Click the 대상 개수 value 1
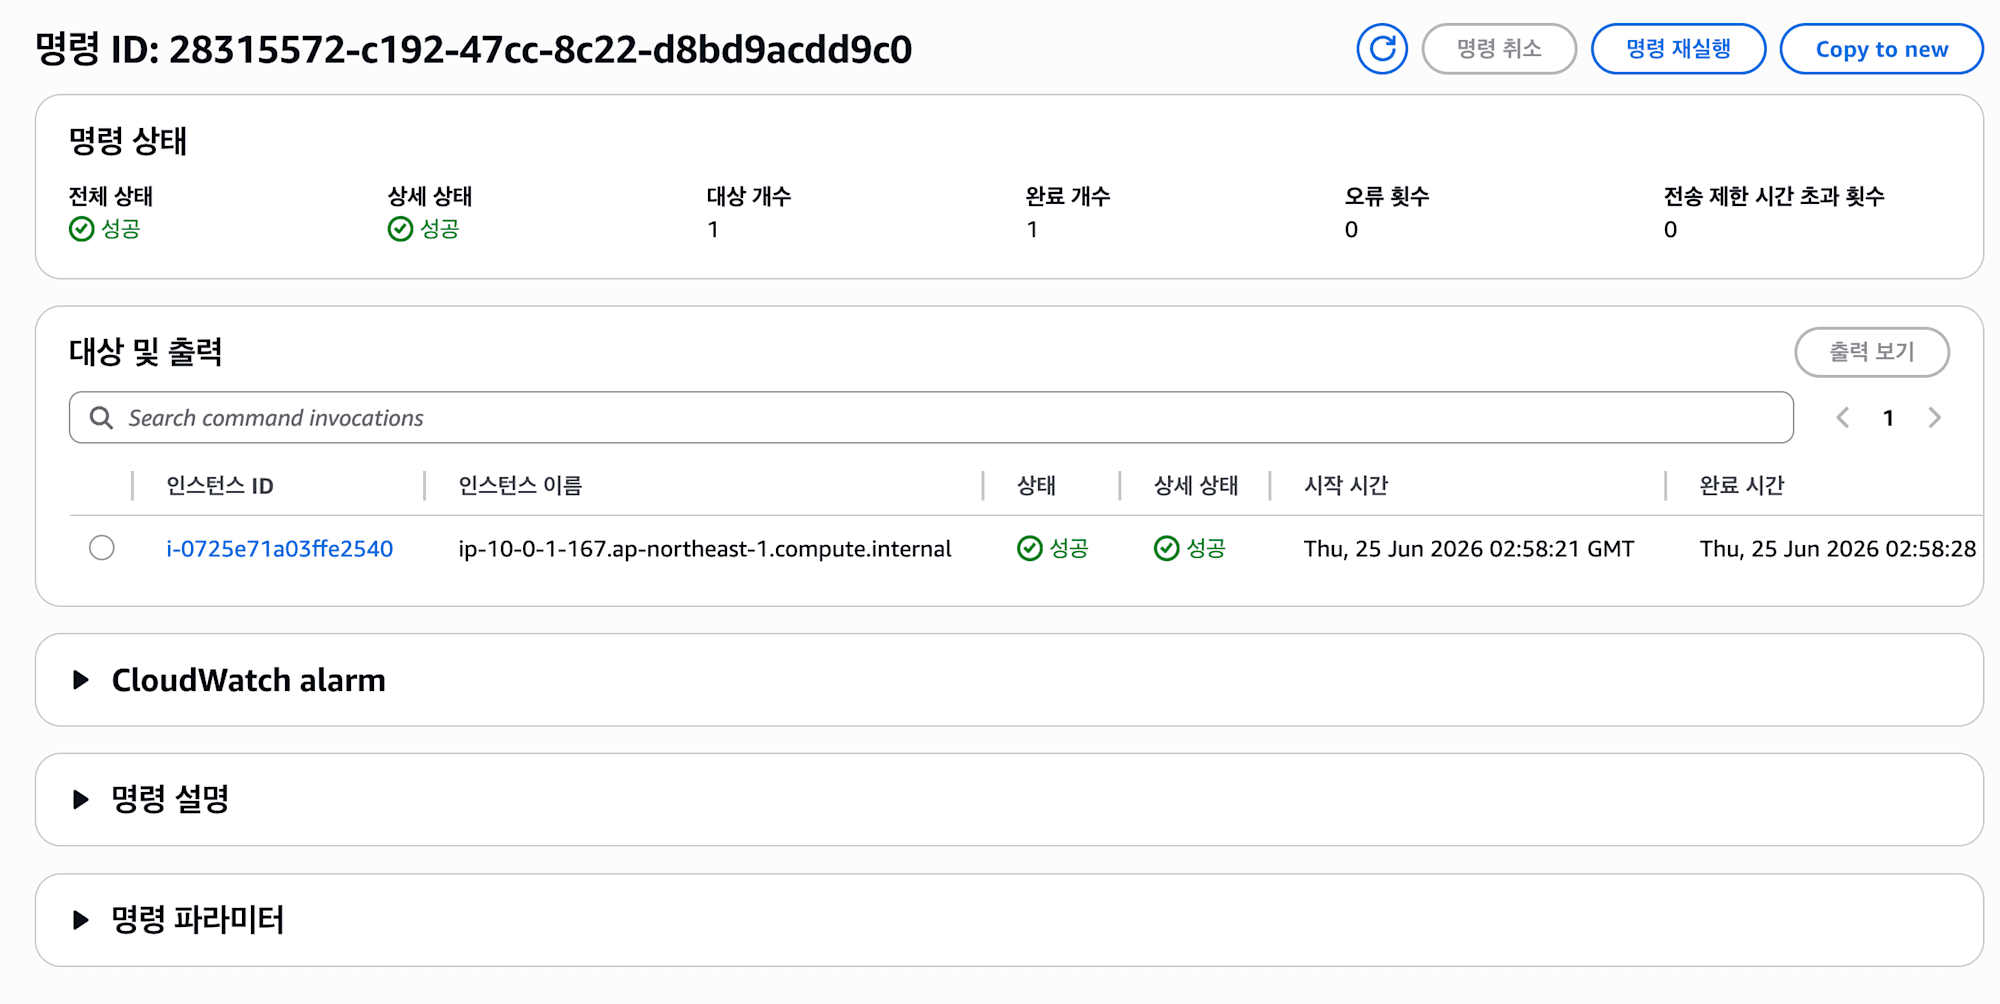The width and height of the screenshot is (2000, 1004). tap(713, 230)
